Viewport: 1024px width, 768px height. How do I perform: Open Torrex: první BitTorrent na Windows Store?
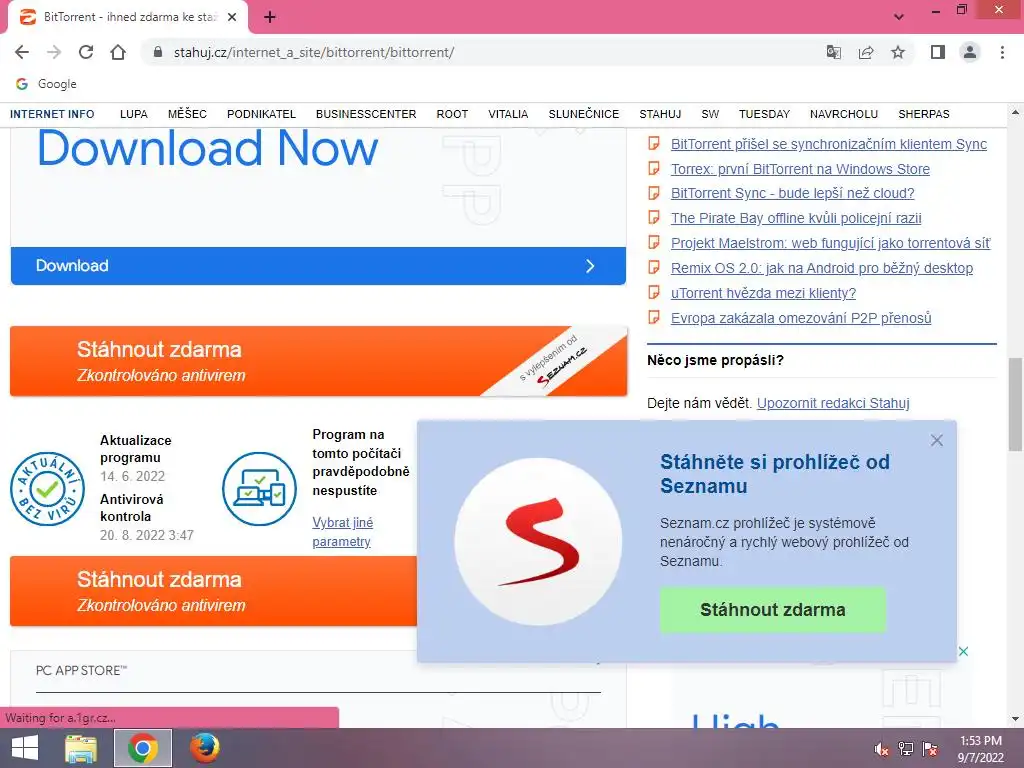pyautogui.click(x=800, y=169)
